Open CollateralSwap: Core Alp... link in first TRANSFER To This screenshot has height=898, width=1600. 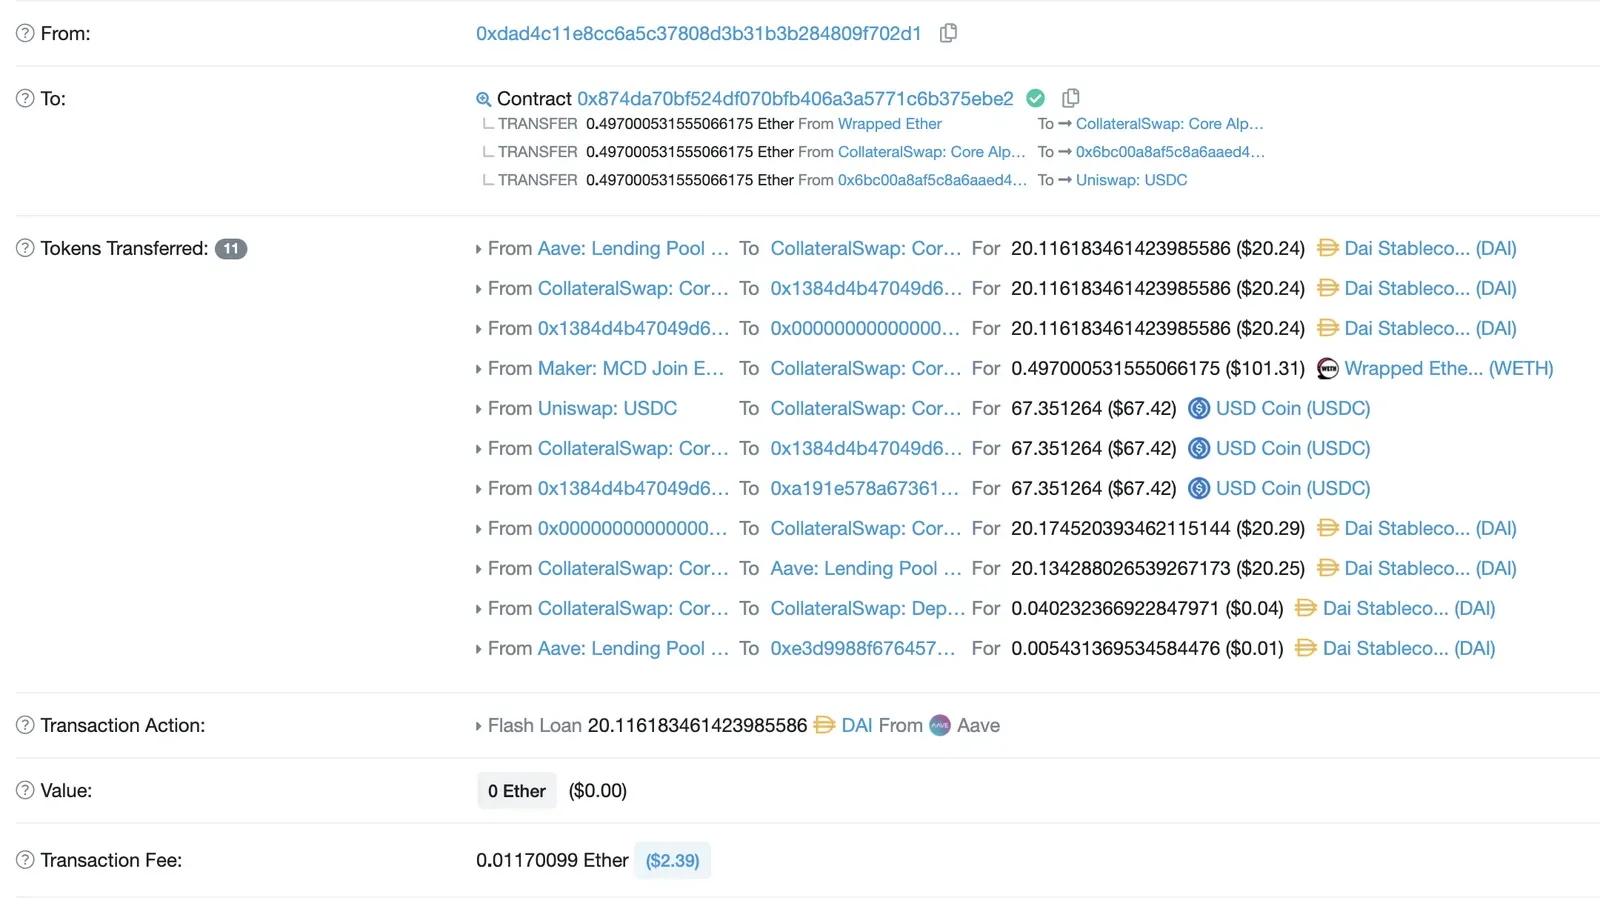[1170, 124]
